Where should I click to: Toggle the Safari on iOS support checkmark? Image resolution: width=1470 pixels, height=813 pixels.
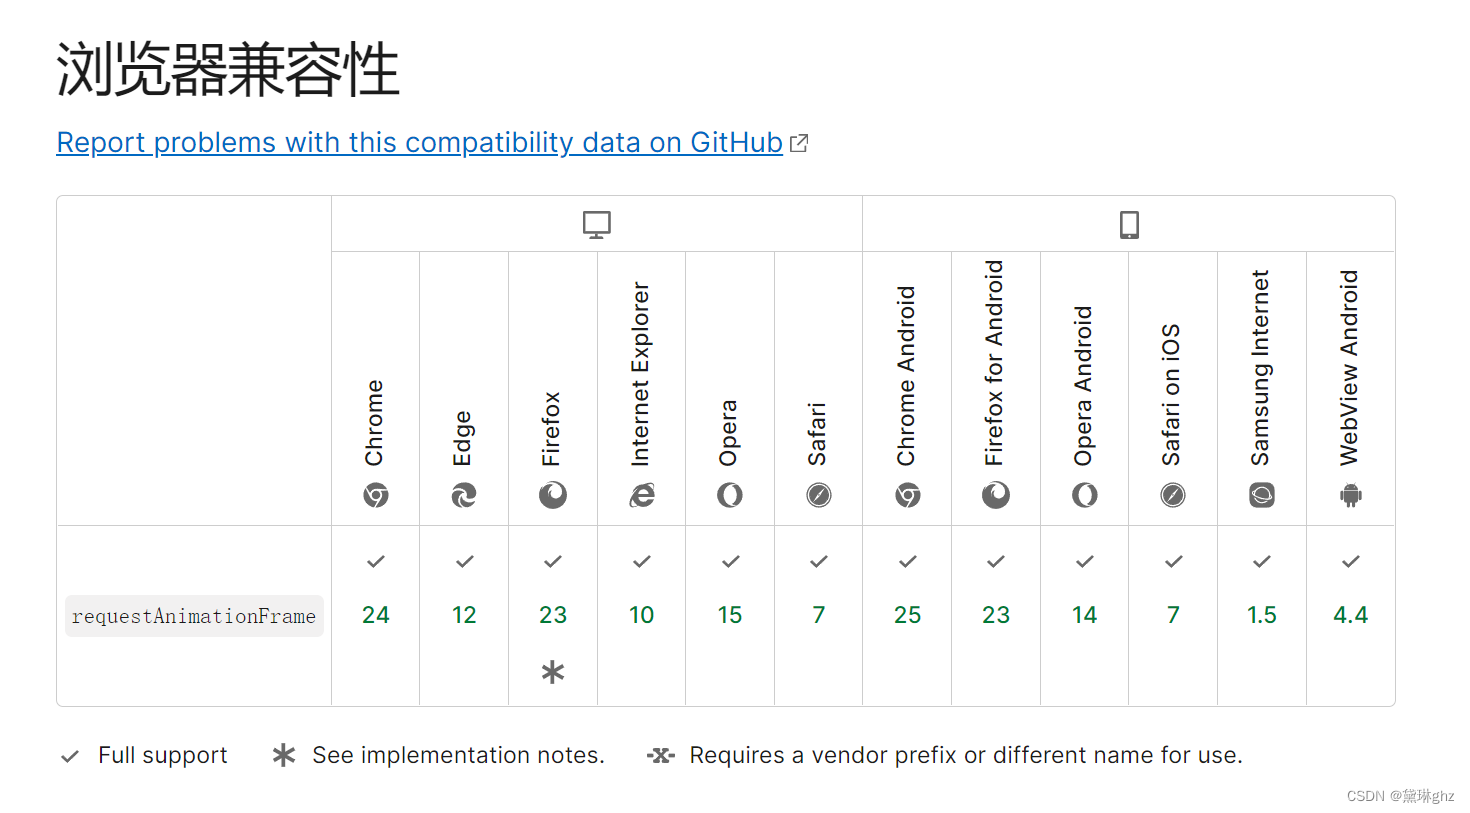[1172, 561]
